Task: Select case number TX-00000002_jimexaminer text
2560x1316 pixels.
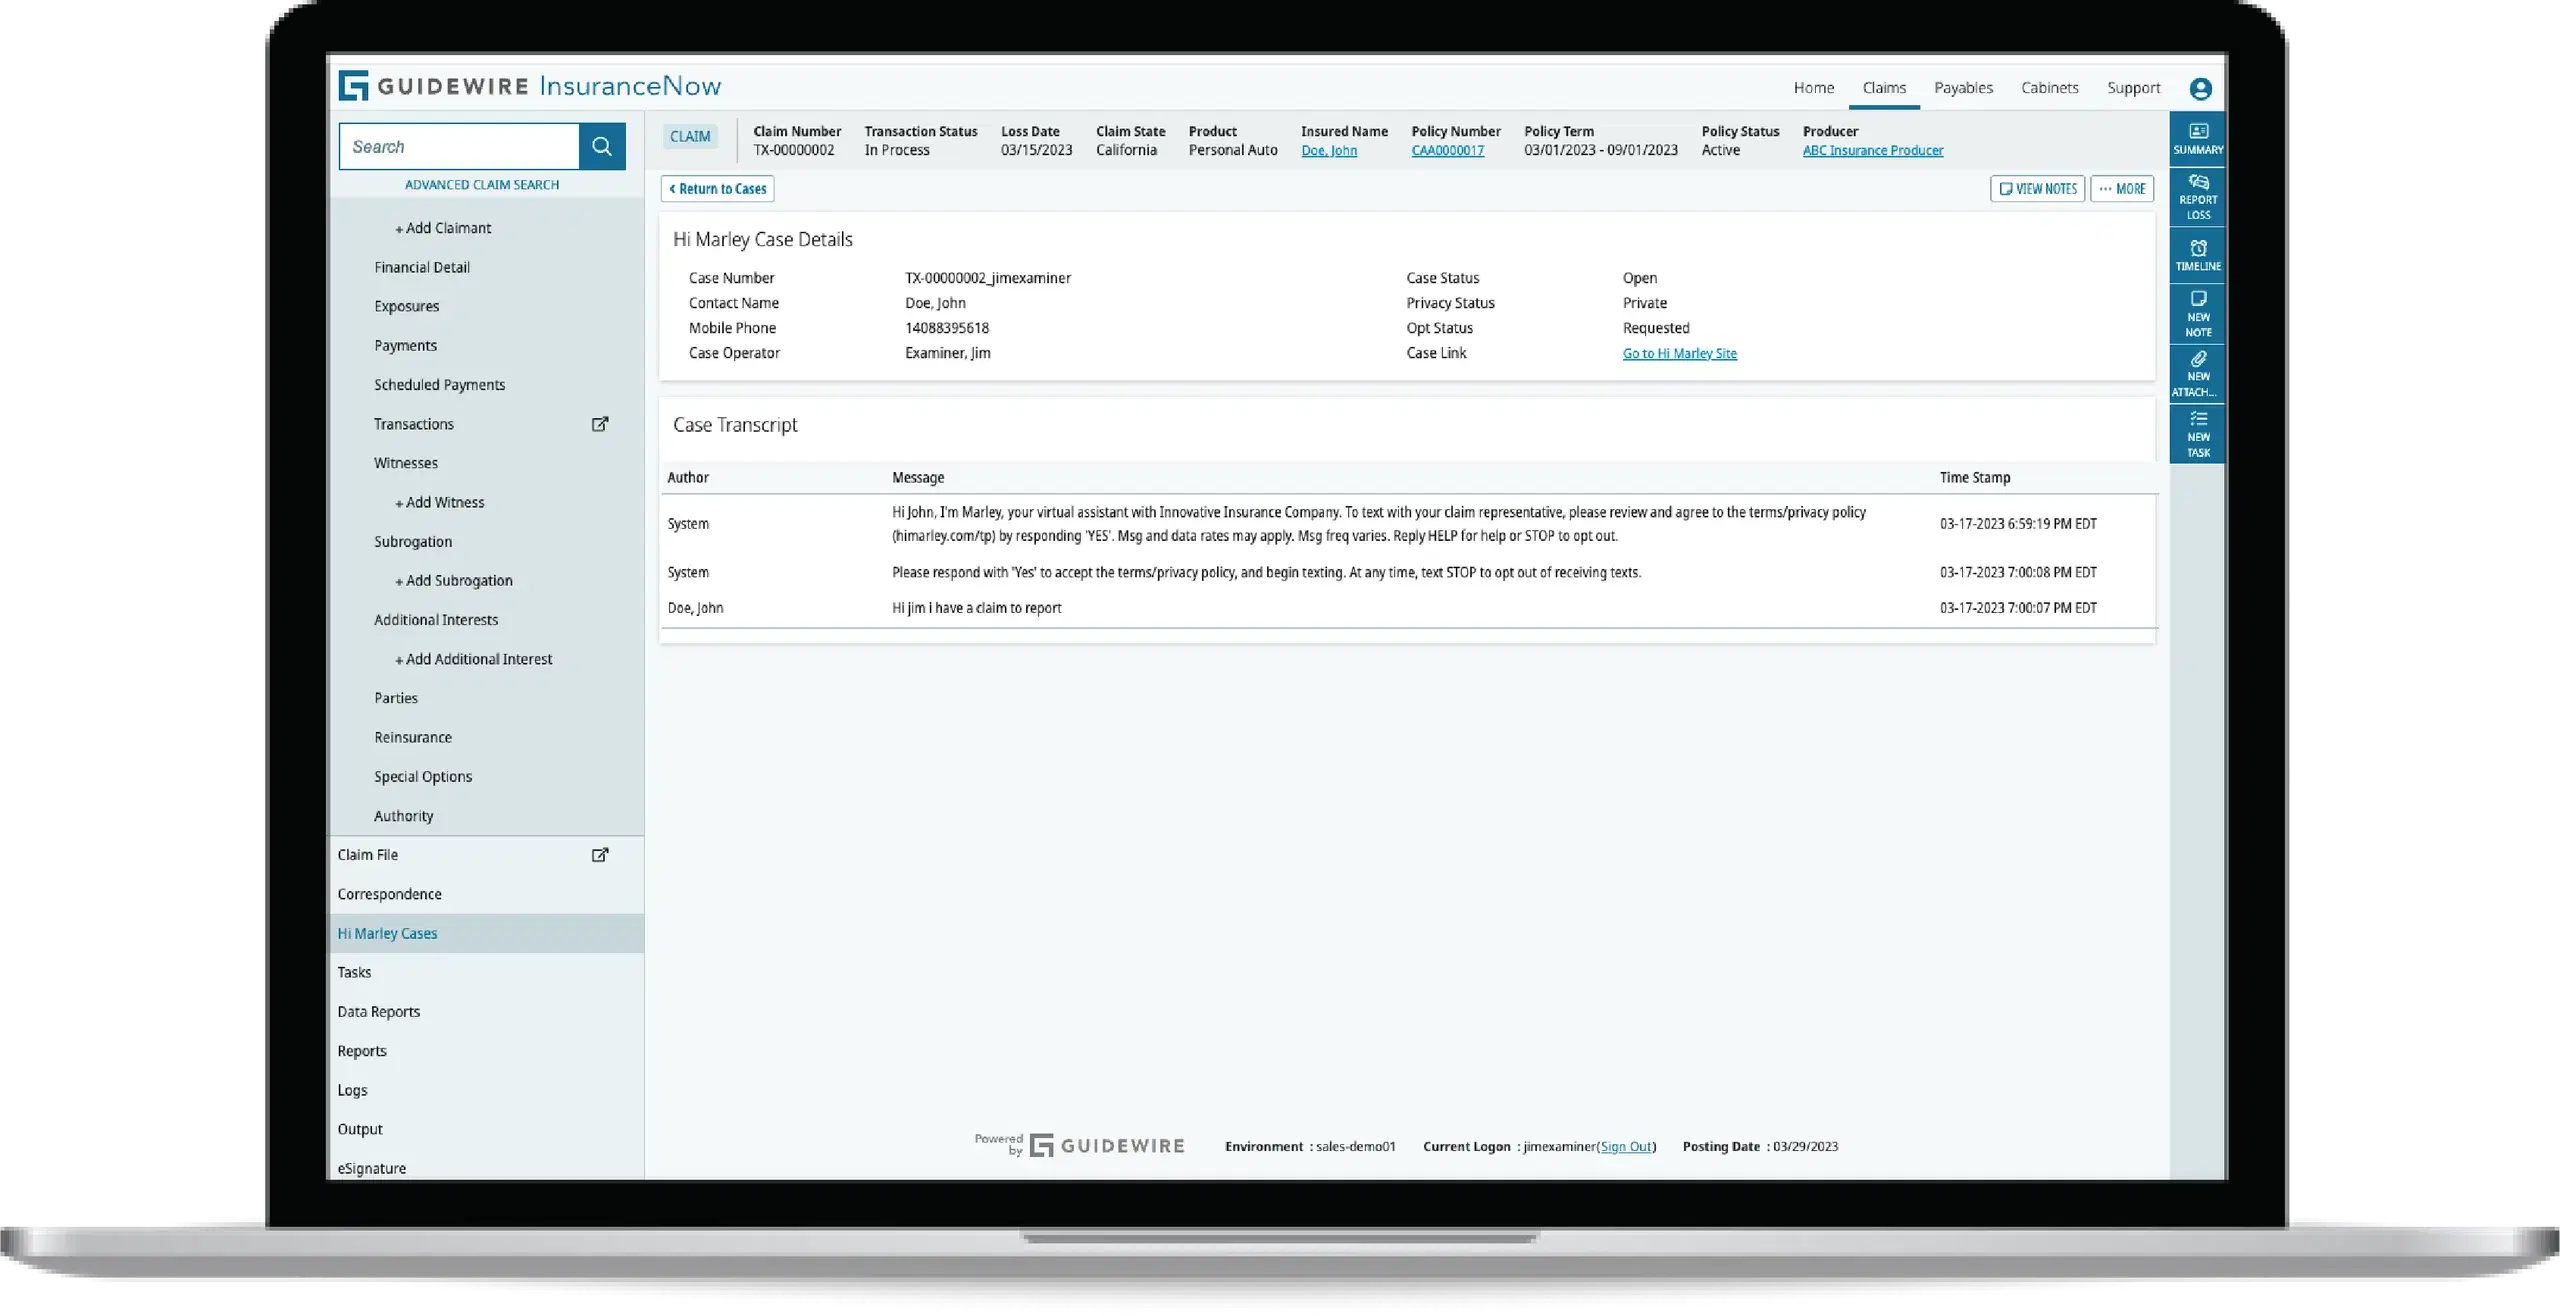Action: (987, 278)
